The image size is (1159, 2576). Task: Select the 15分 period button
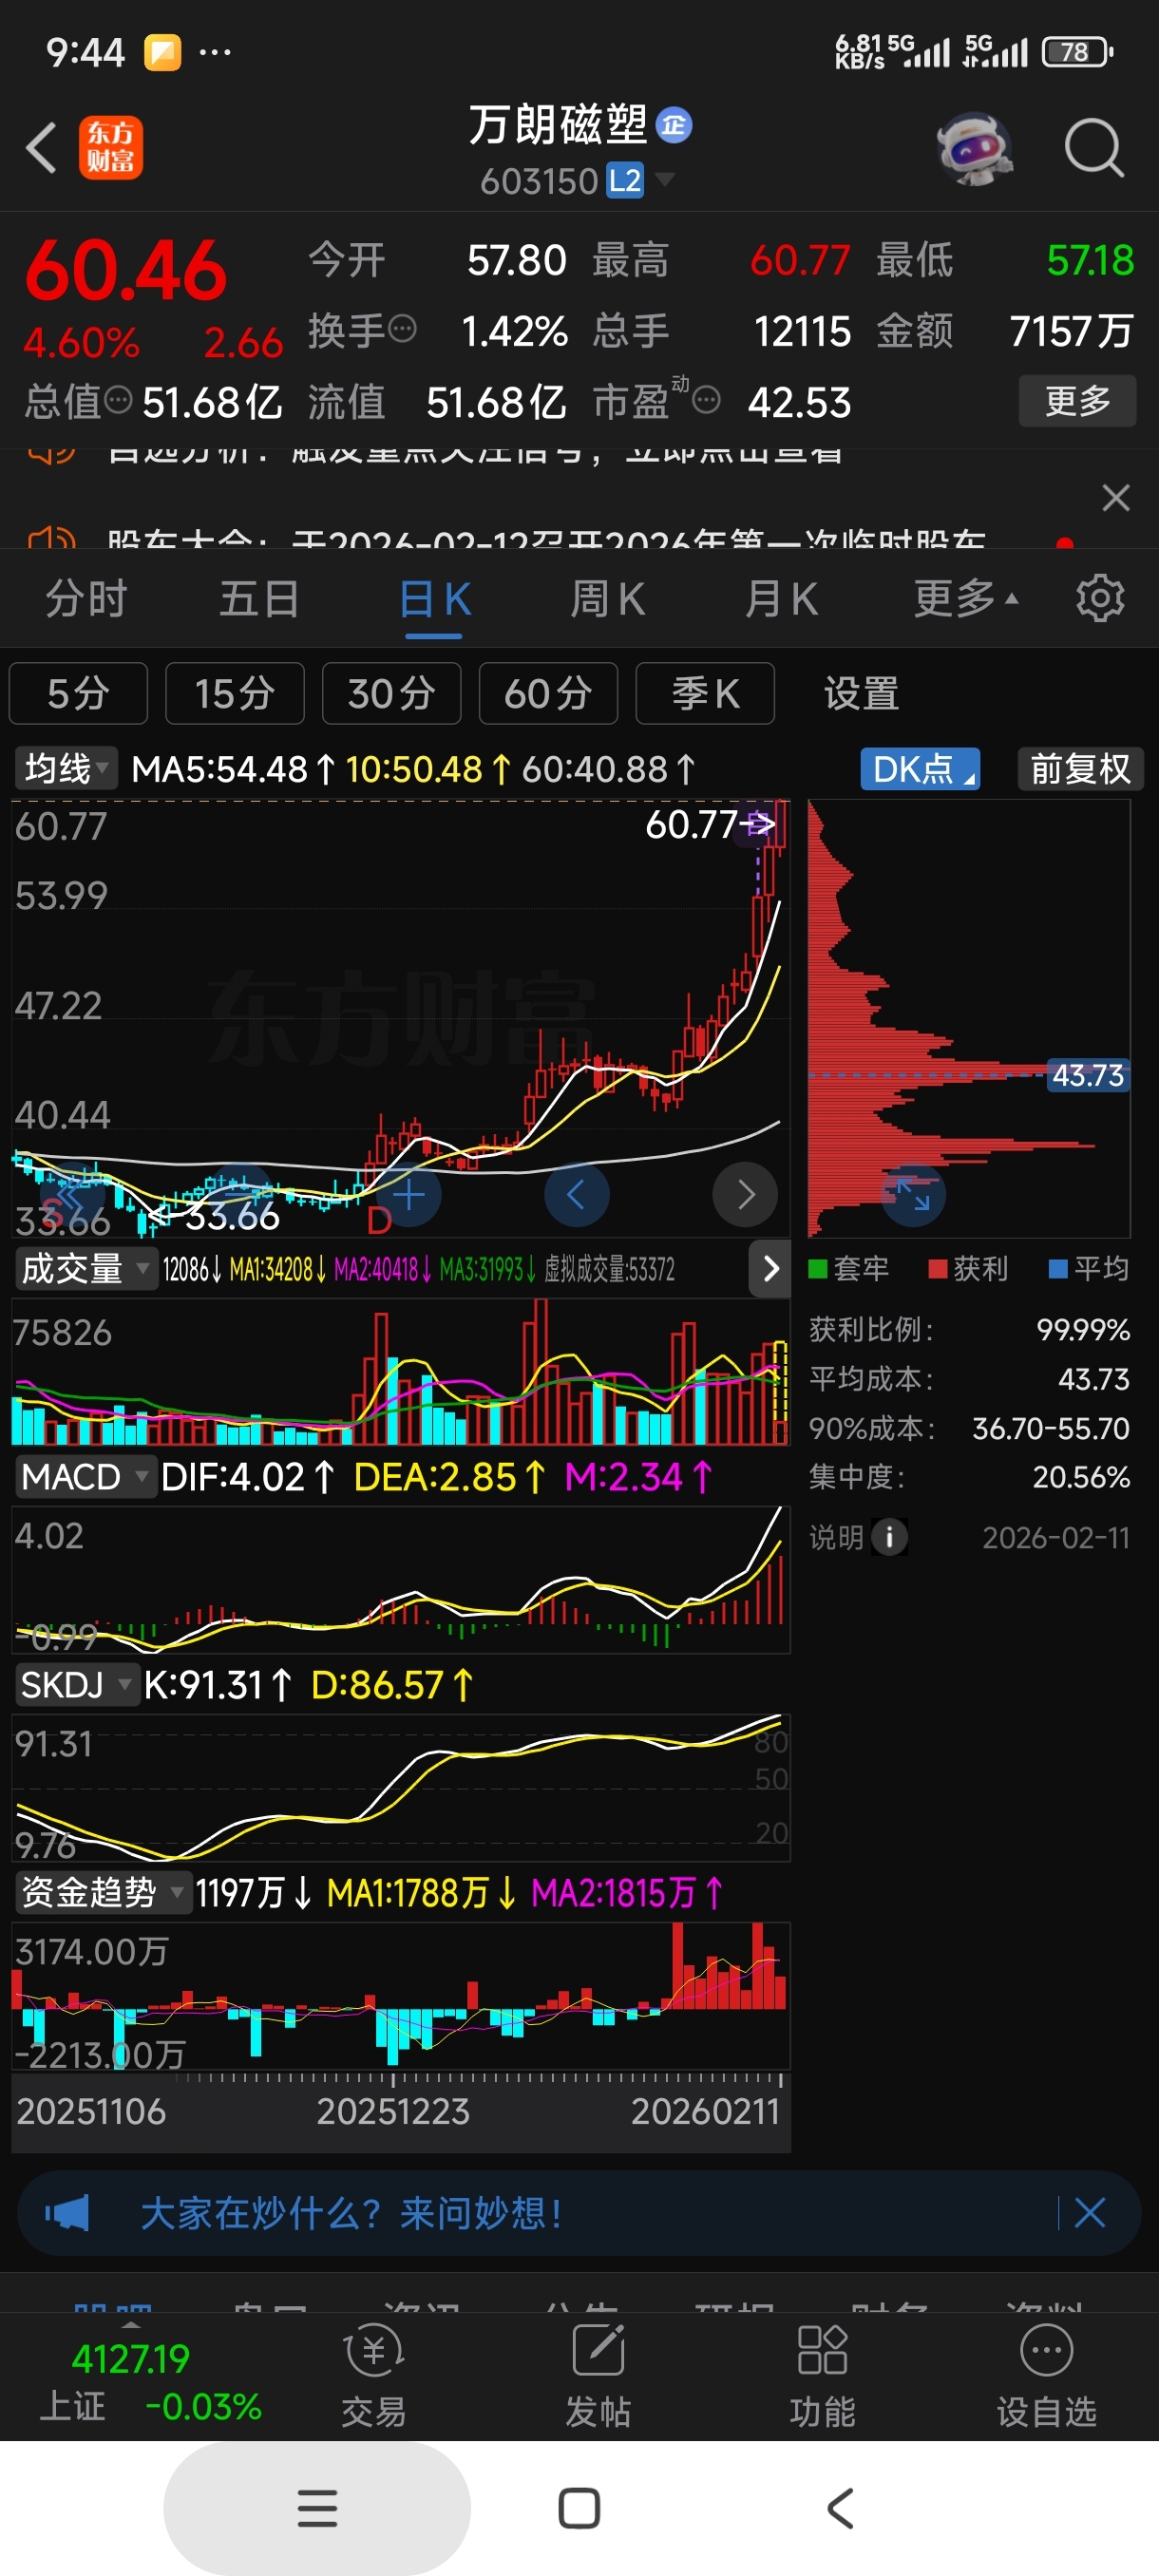pos(234,693)
